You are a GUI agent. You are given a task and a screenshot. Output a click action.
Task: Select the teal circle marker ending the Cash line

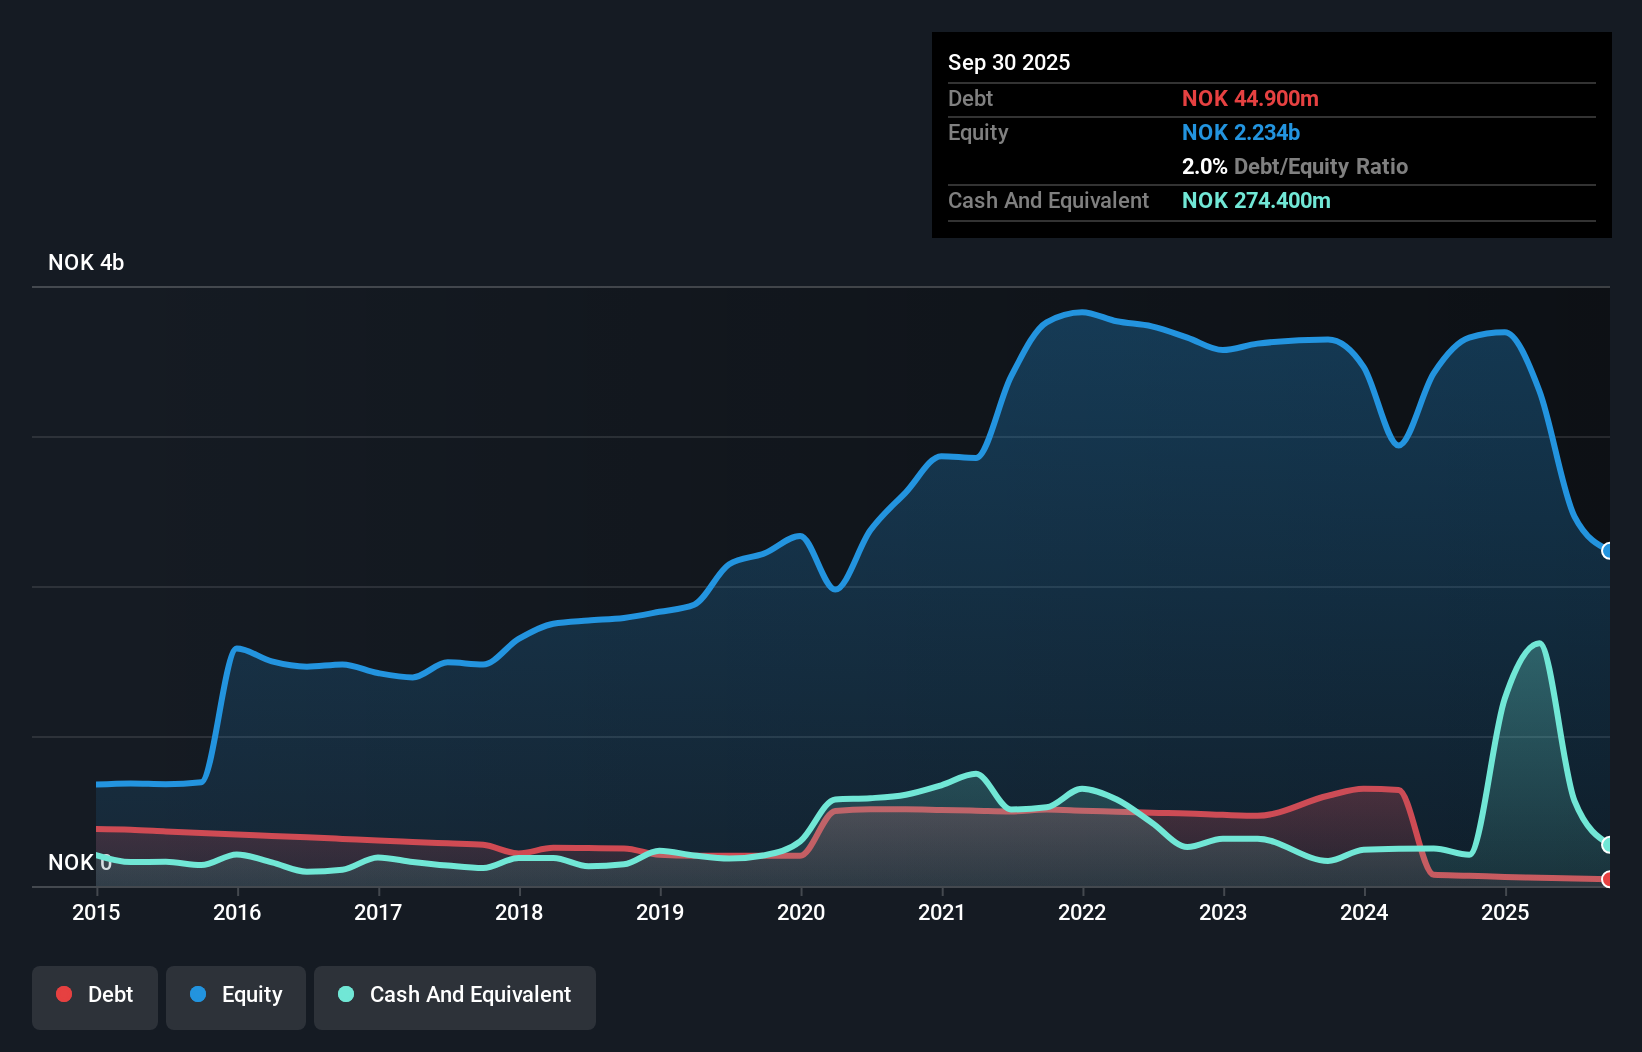click(x=1607, y=843)
